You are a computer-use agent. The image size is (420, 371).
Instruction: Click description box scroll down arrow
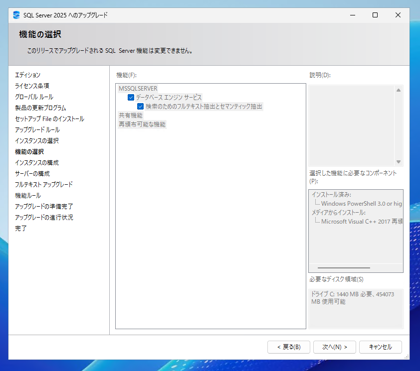pyautogui.click(x=398, y=162)
